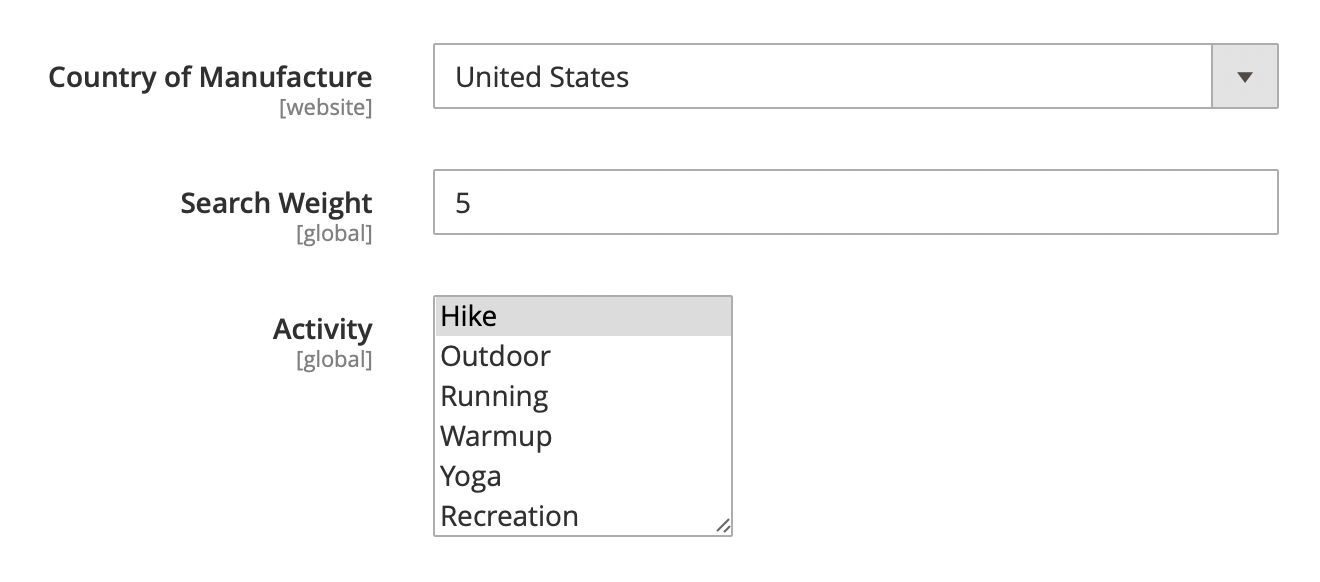The width and height of the screenshot is (1320, 582).
Task: Click the highlighted row in Activity listbox
Action: pyautogui.click(x=582, y=316)
